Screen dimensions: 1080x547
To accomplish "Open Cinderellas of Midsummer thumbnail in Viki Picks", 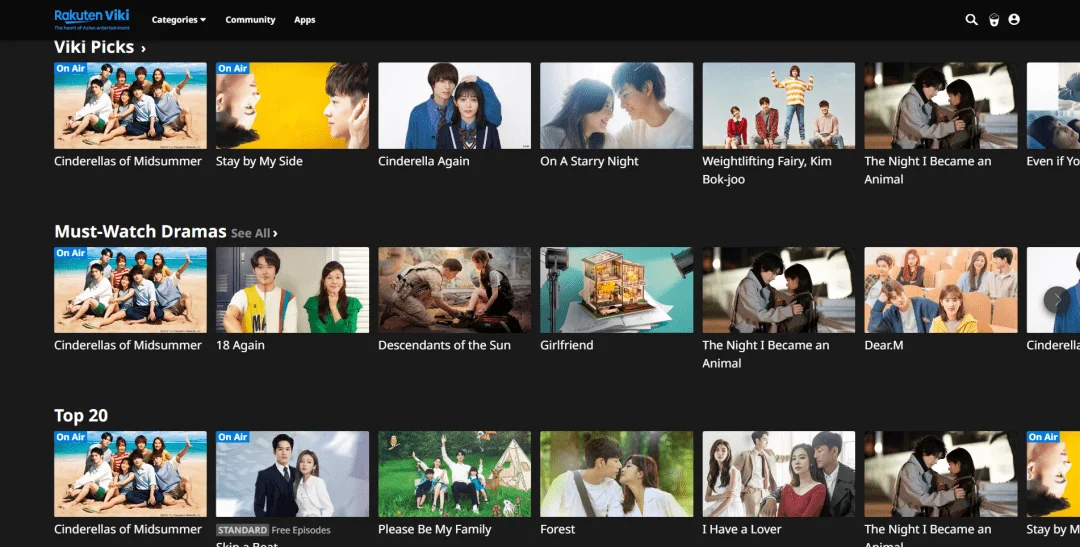I will click(130, 105).
